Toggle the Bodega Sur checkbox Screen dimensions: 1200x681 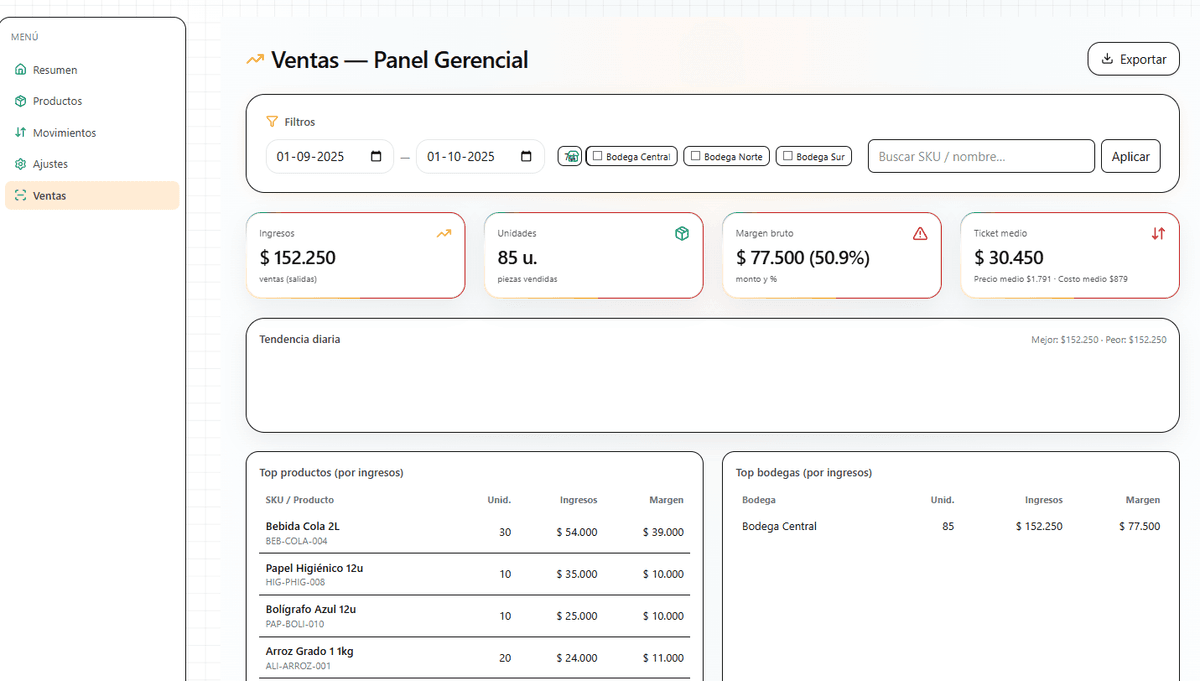788,156
